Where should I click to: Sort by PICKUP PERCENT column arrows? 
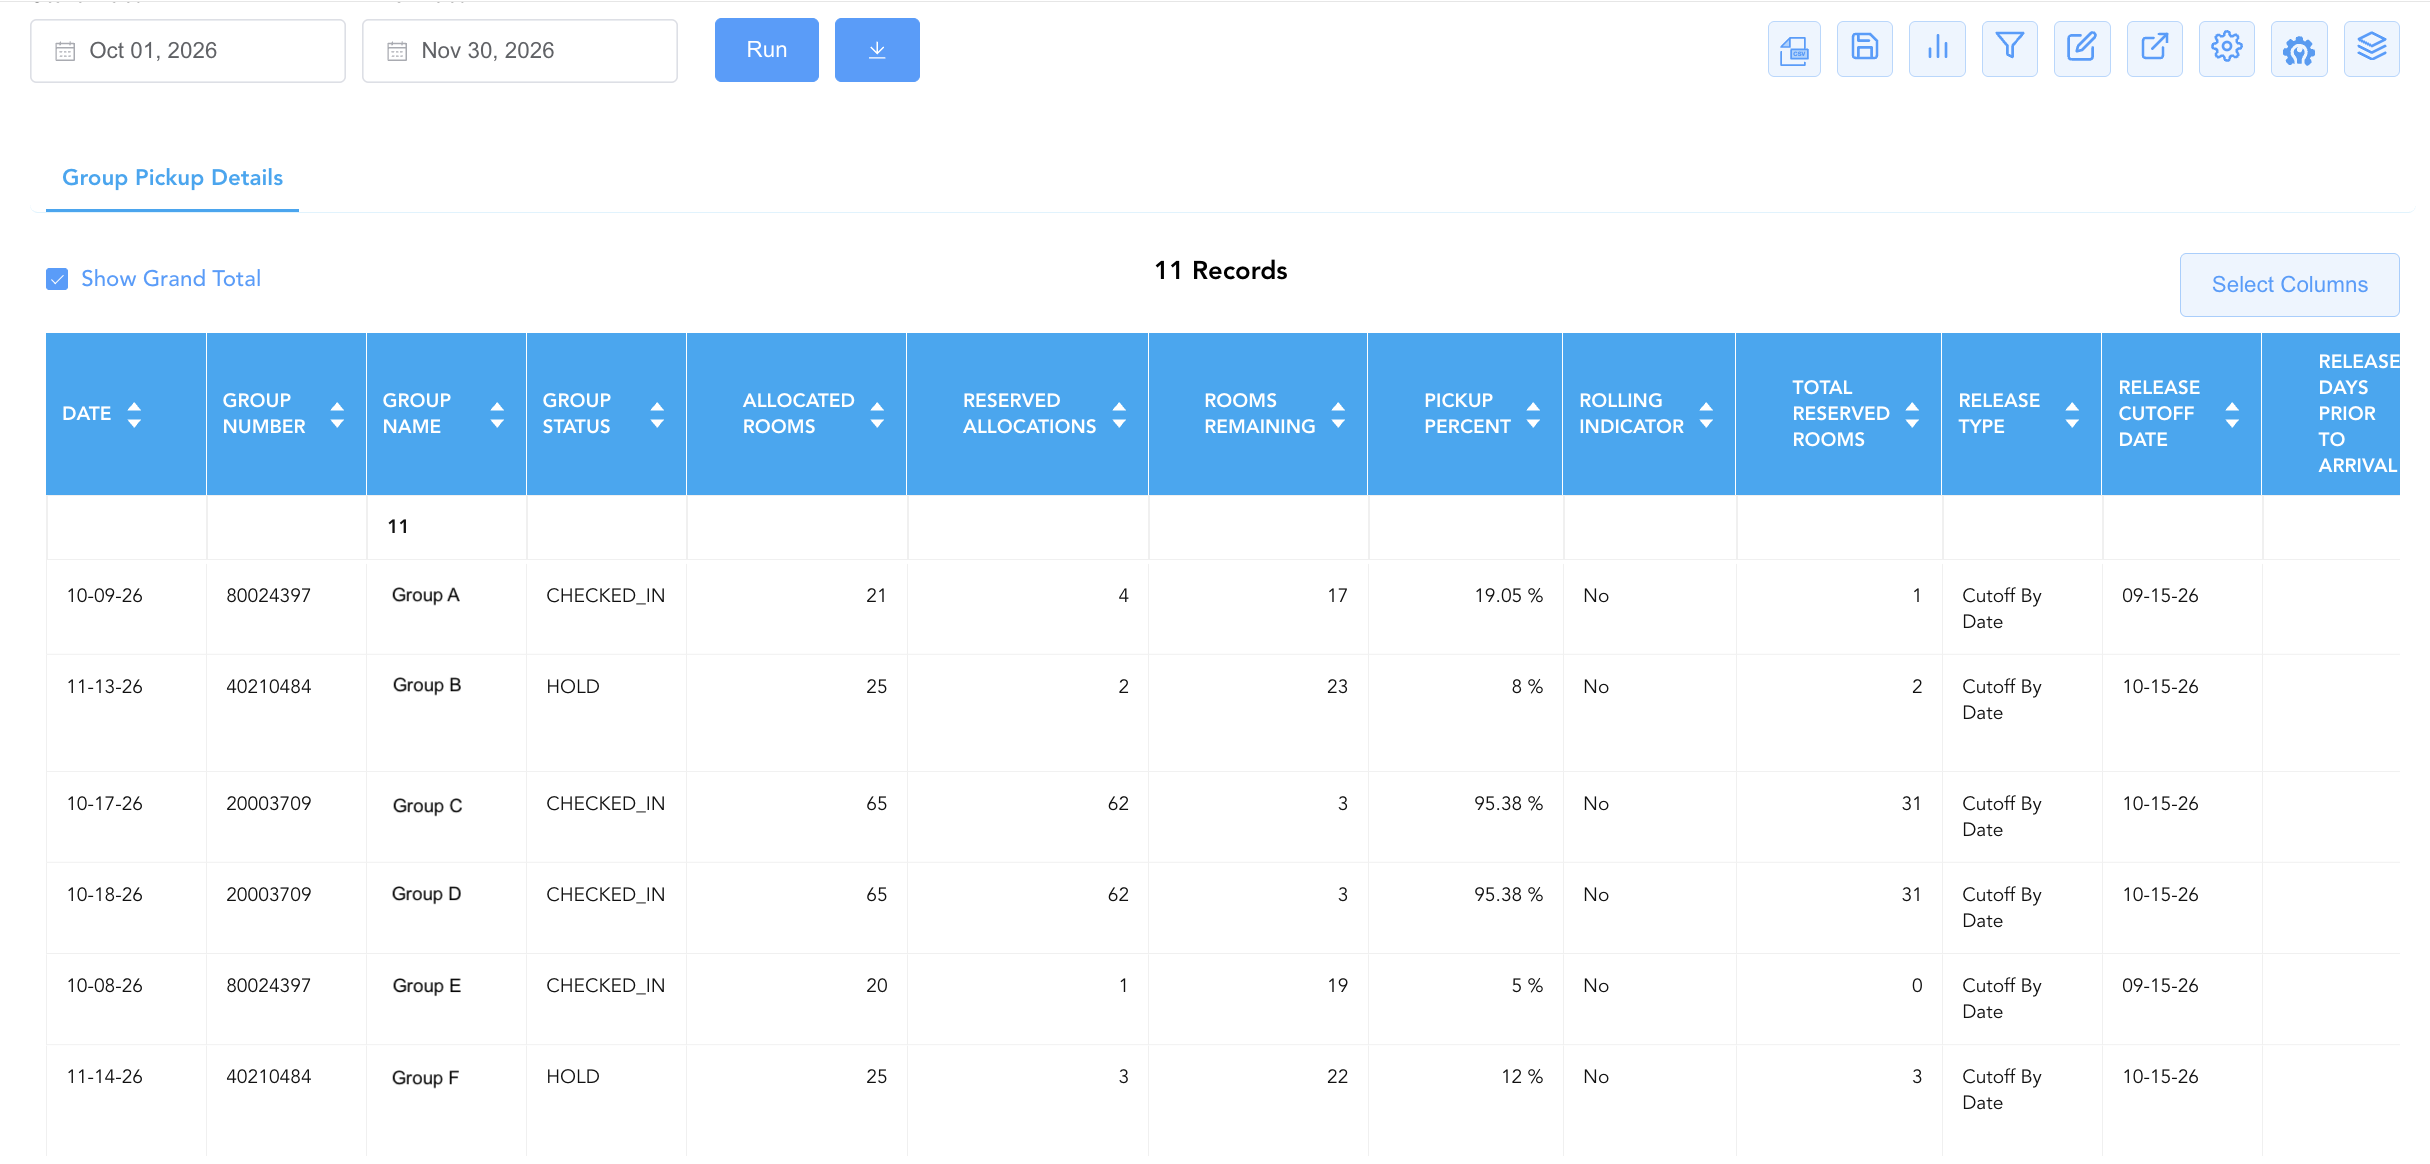(1533, 414)
